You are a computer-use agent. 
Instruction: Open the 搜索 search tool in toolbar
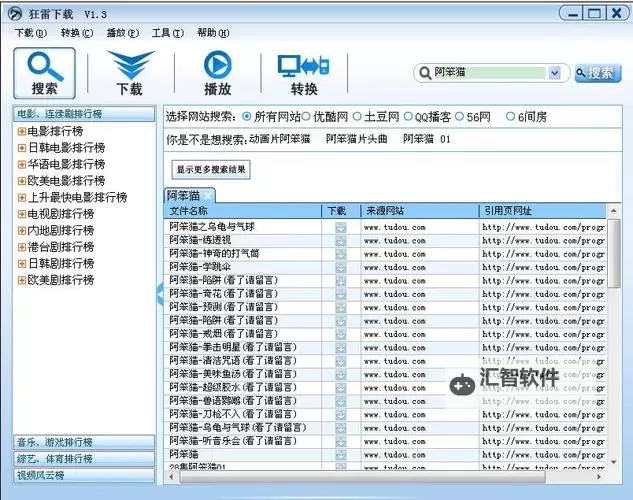(44, 73)
